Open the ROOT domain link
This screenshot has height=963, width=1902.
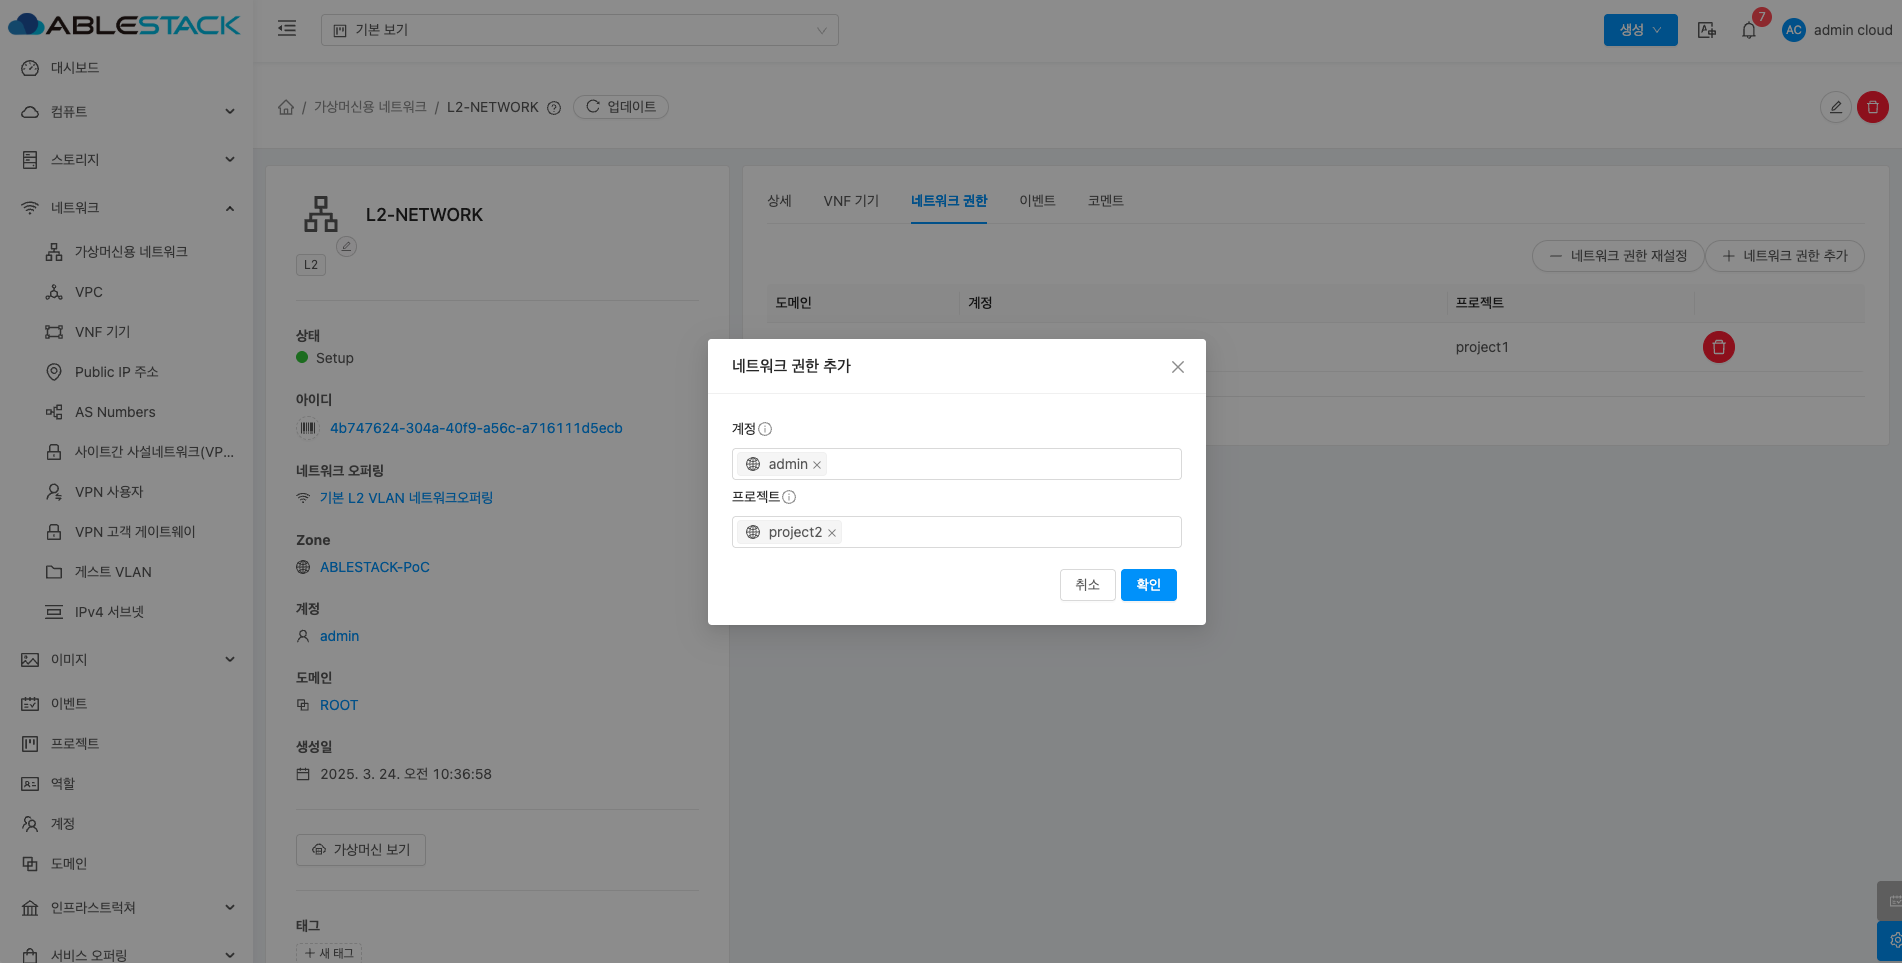[x=339, y=705]
